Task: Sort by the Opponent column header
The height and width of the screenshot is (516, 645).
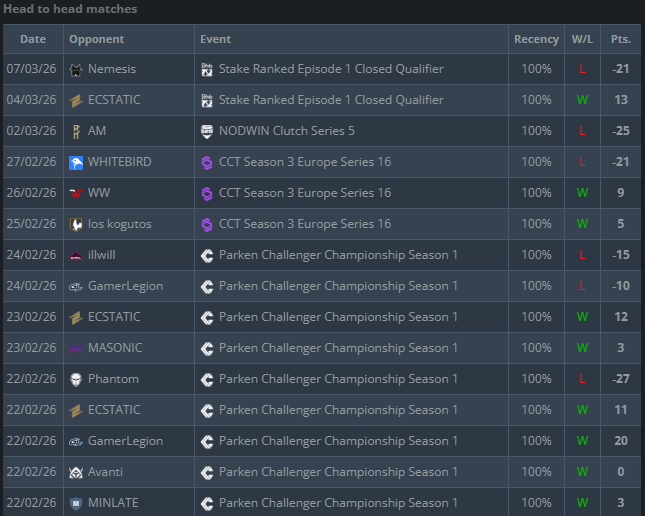Action: point(96,40)
